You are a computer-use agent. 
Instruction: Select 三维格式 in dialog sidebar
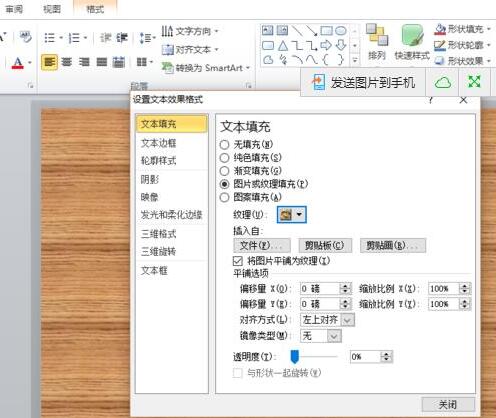158,234
